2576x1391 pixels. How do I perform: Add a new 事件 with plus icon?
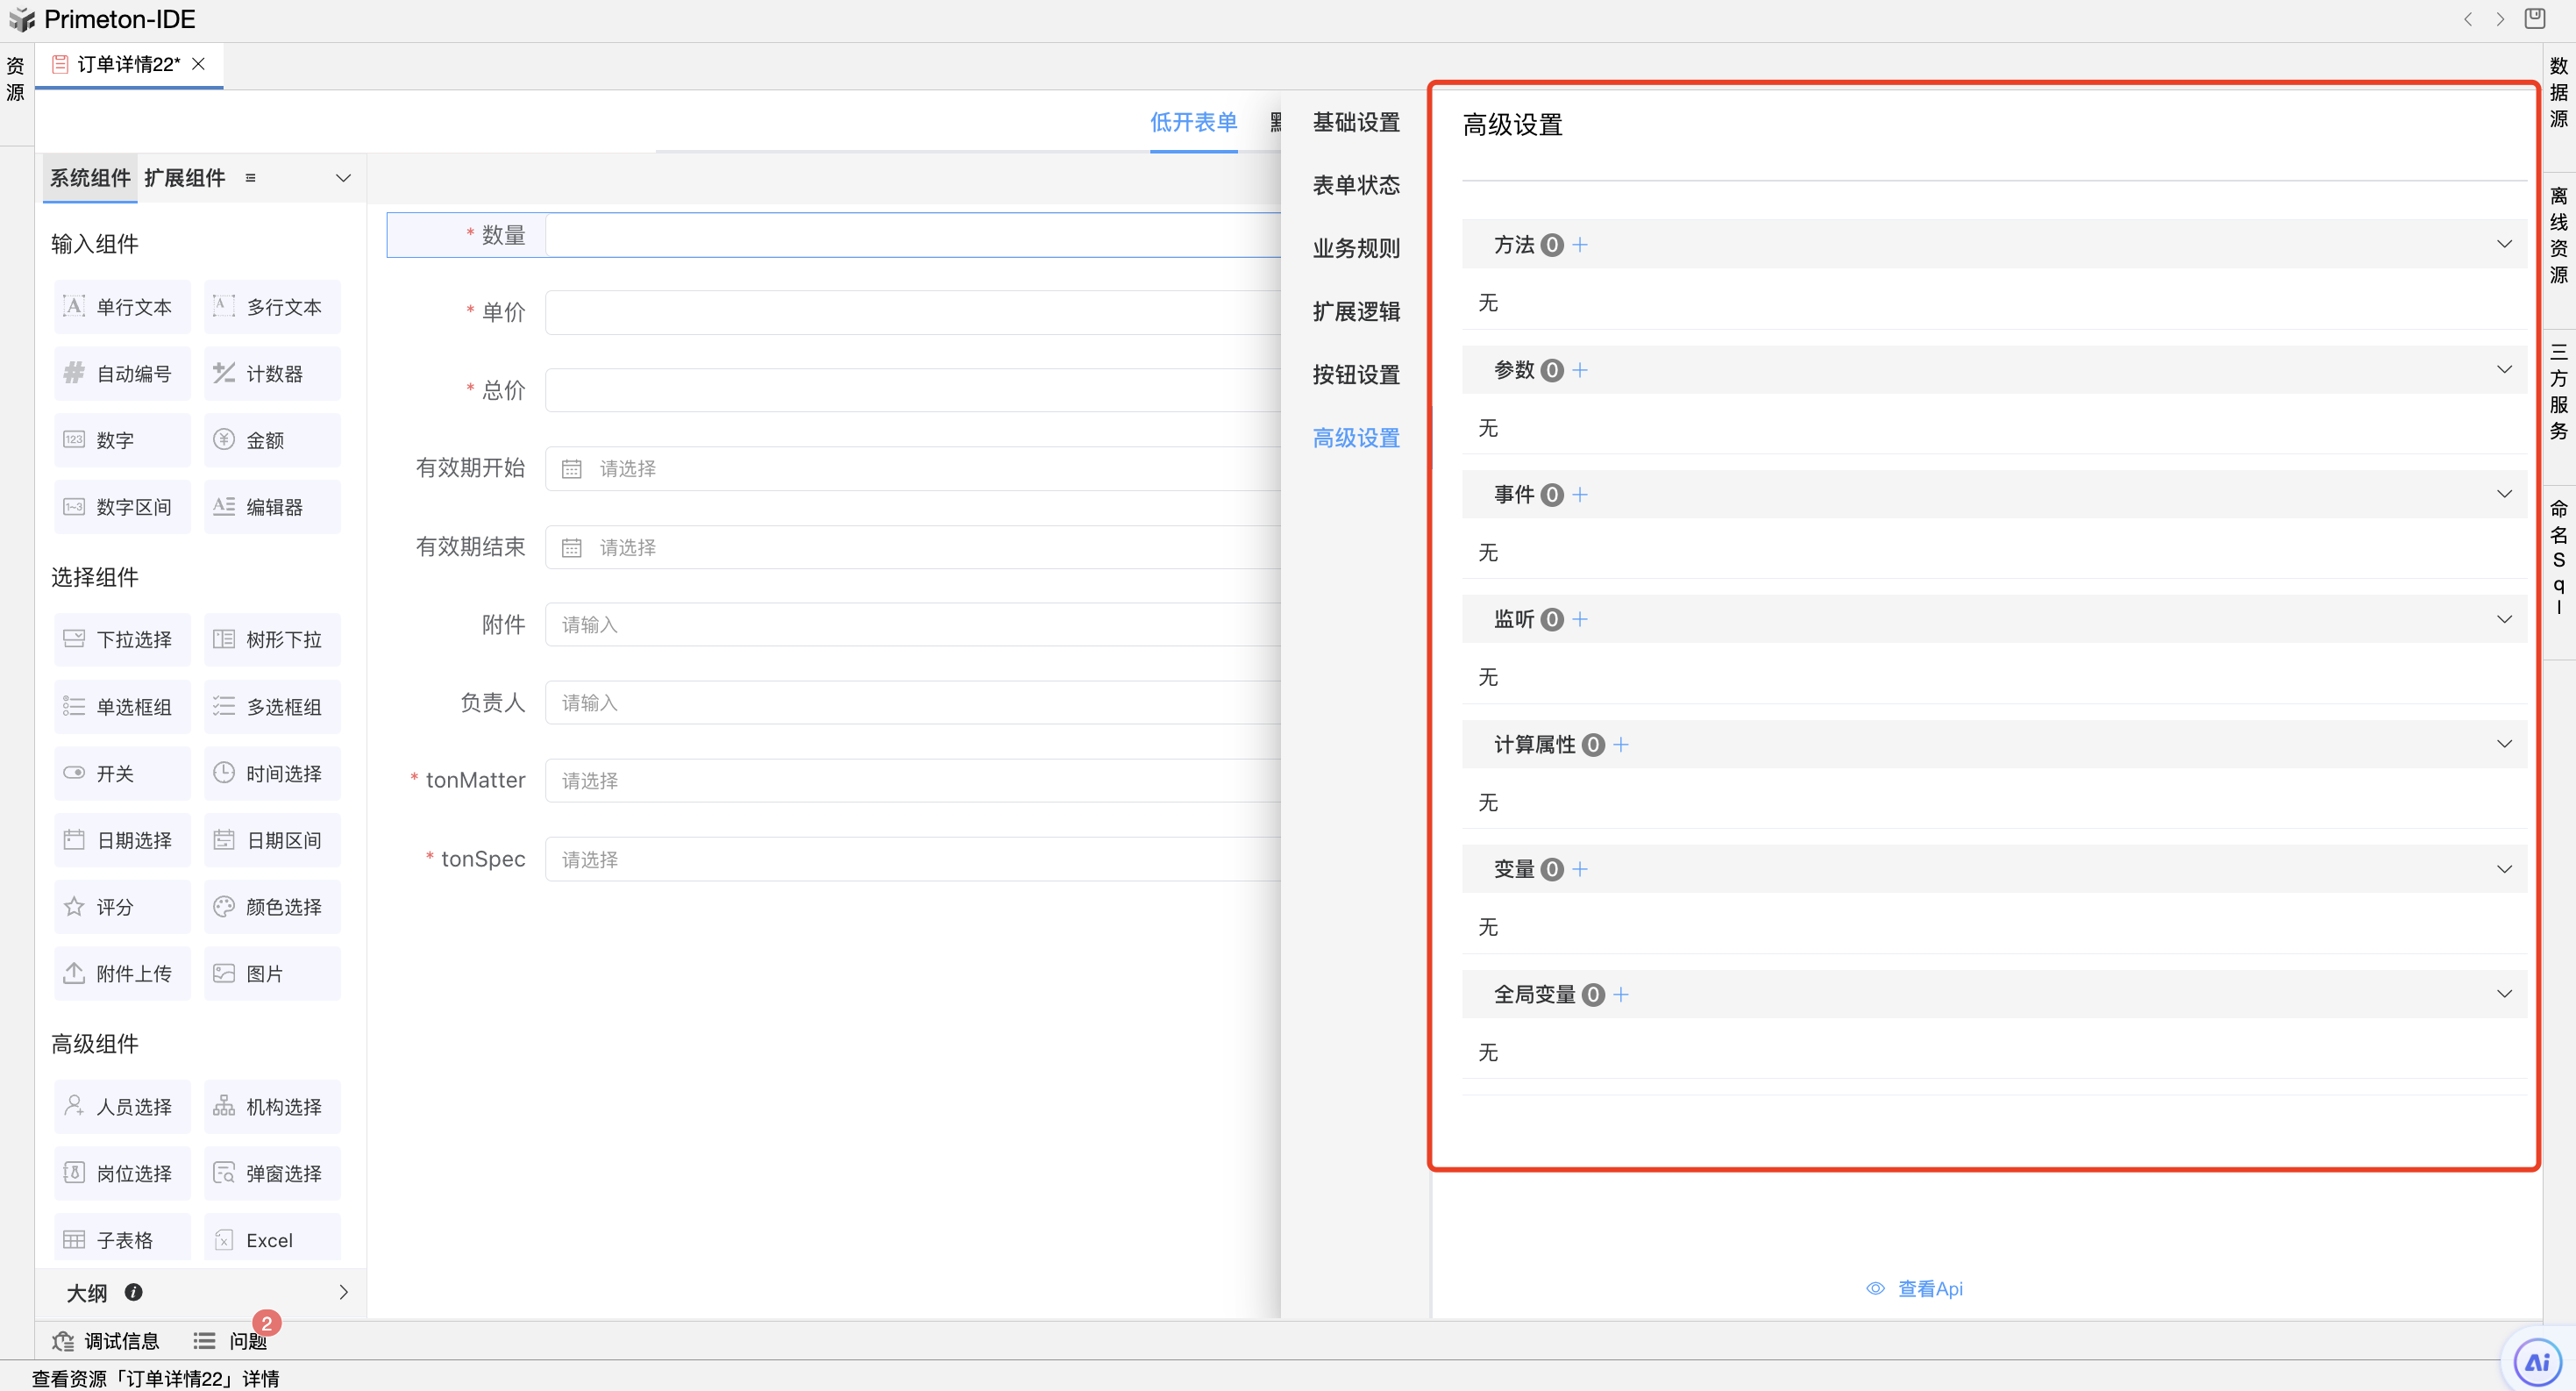(x=1580, y=495)
